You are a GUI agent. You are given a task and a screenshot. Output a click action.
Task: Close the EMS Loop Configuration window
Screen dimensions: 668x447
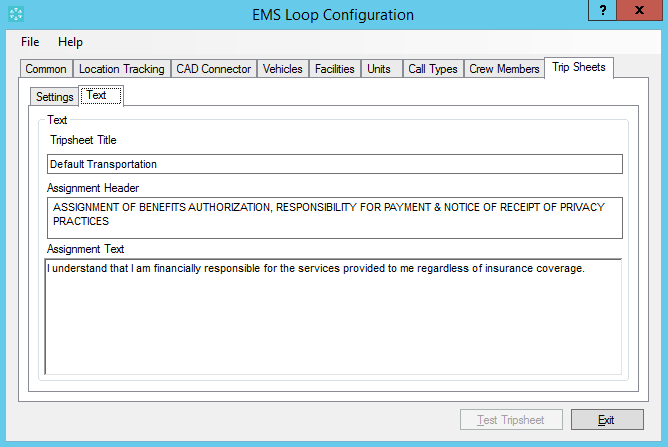(639, 10)
